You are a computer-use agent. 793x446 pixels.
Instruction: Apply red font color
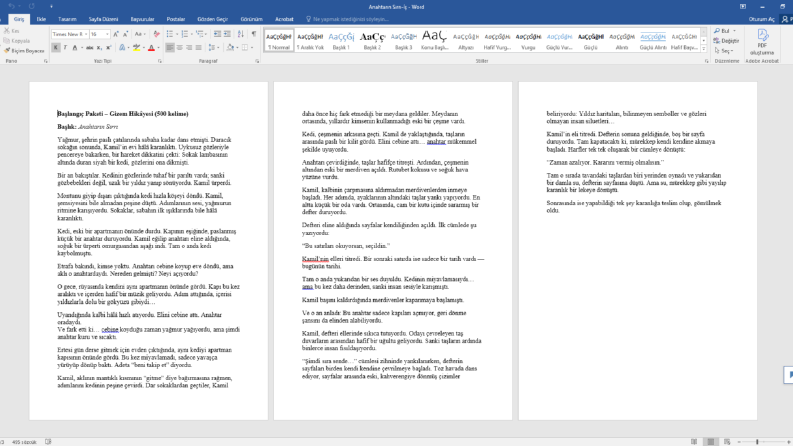[151, 48]
